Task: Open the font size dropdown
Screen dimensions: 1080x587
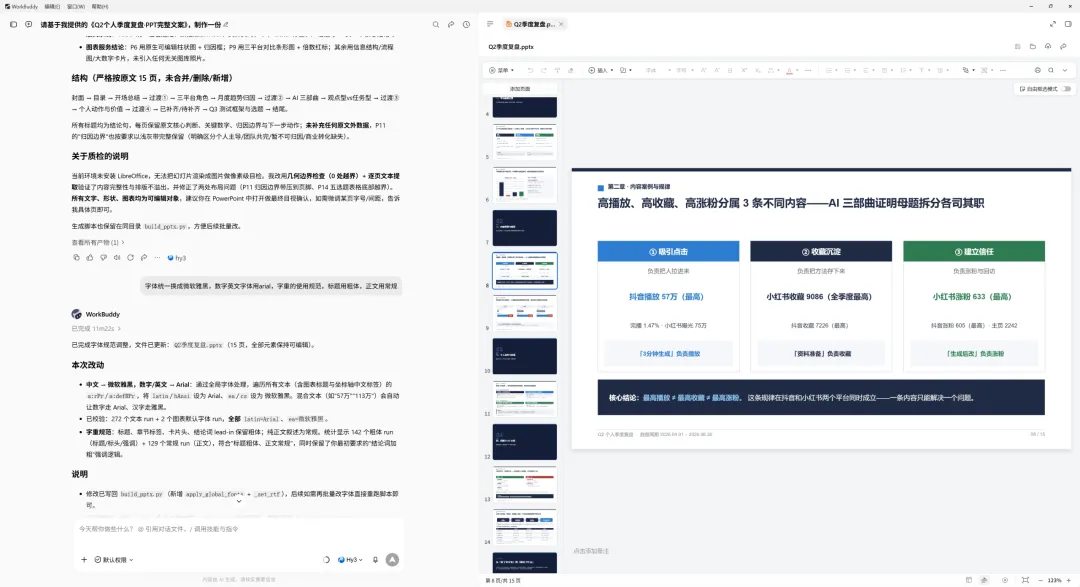Action: pos(683,70)
